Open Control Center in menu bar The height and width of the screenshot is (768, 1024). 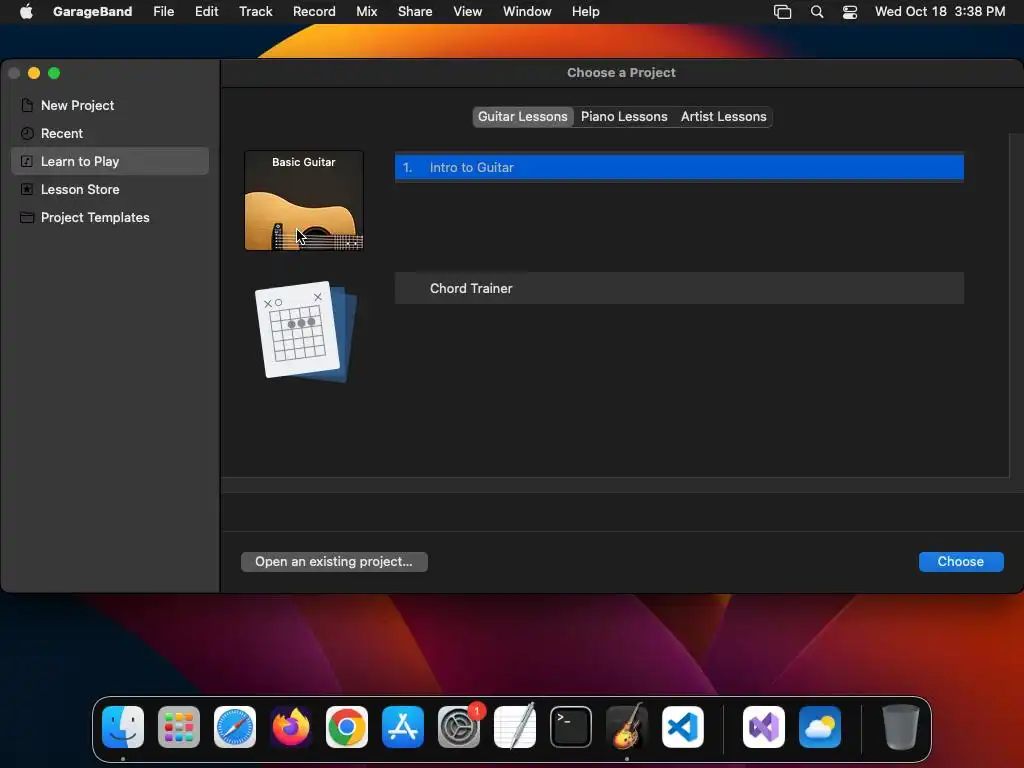(x=850, y=12)
